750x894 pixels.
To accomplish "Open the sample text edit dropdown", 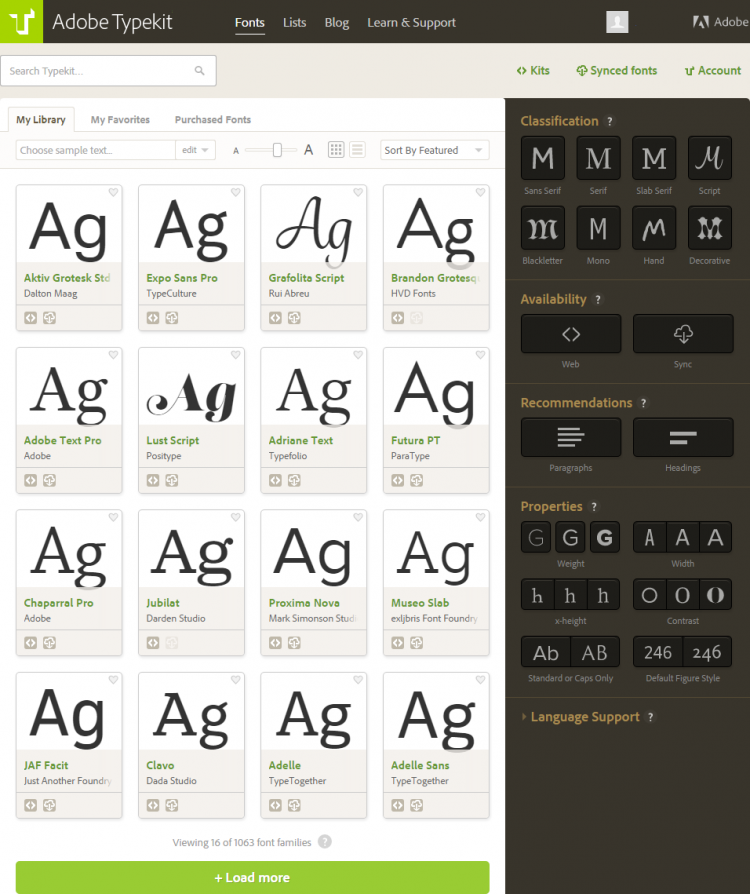I will (195, 150).
